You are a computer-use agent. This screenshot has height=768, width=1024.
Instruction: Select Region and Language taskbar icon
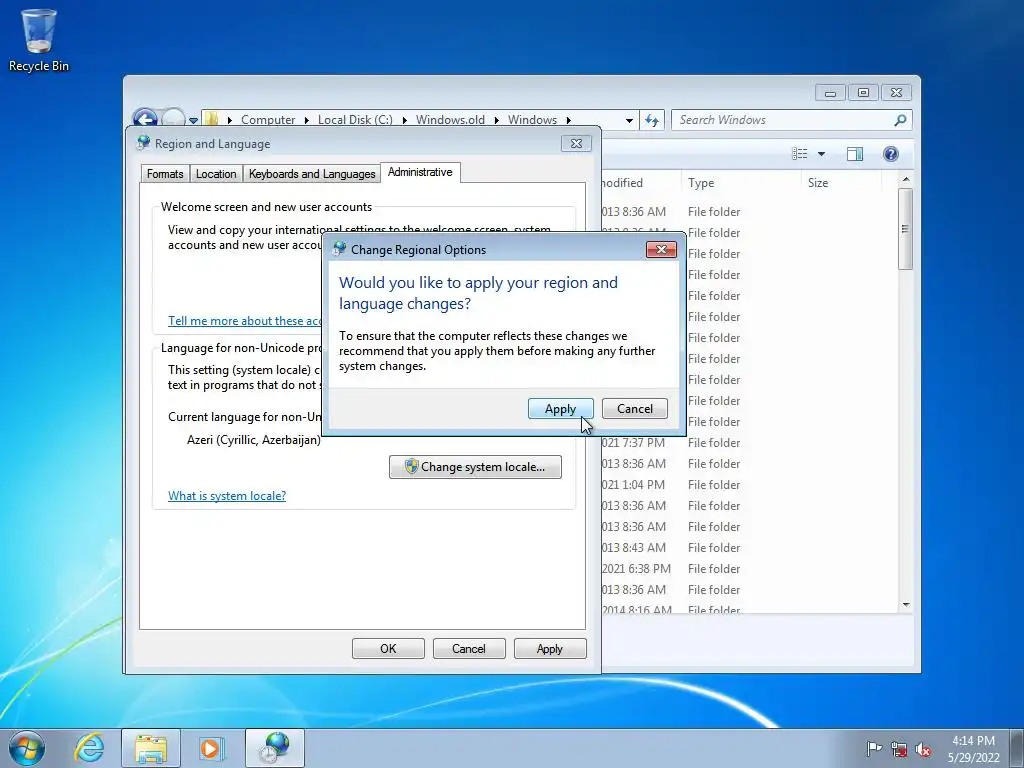(275, 748)
